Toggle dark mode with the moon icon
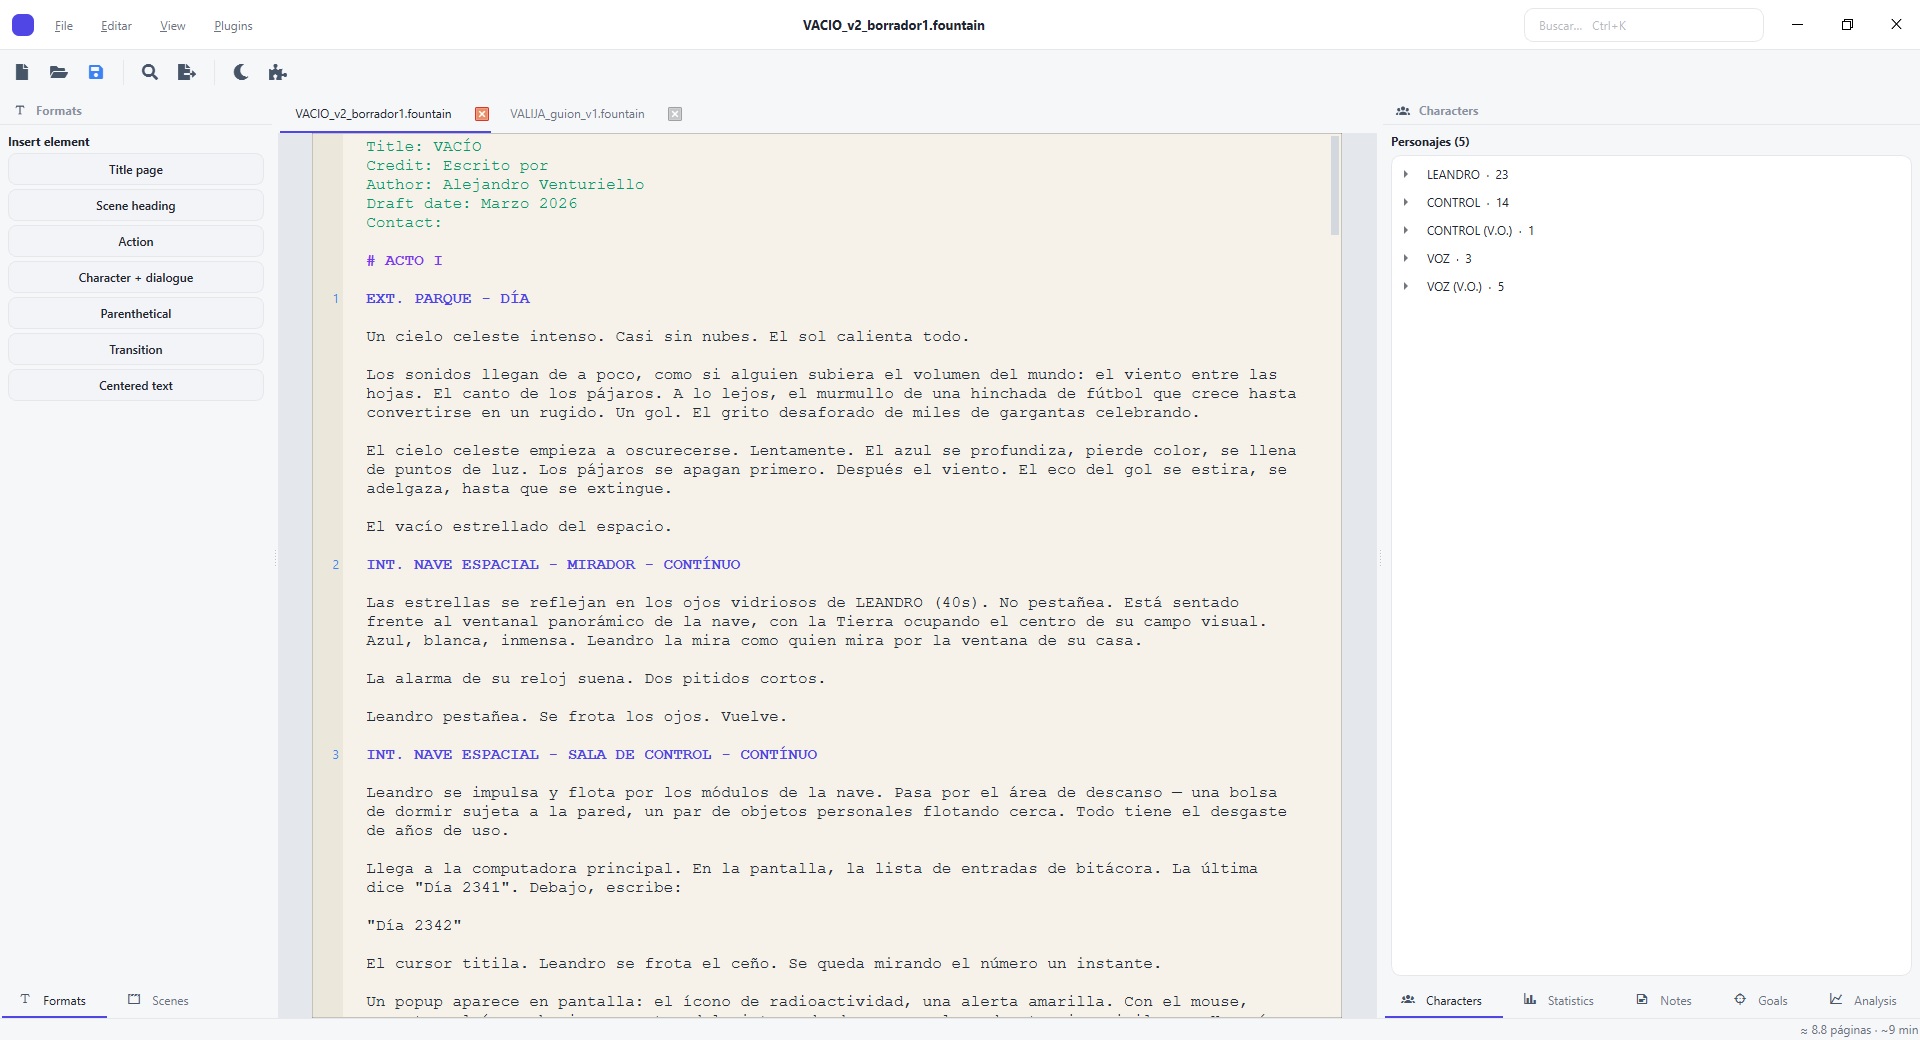This screenshot has height=1040, width=1920. [241, 72]
